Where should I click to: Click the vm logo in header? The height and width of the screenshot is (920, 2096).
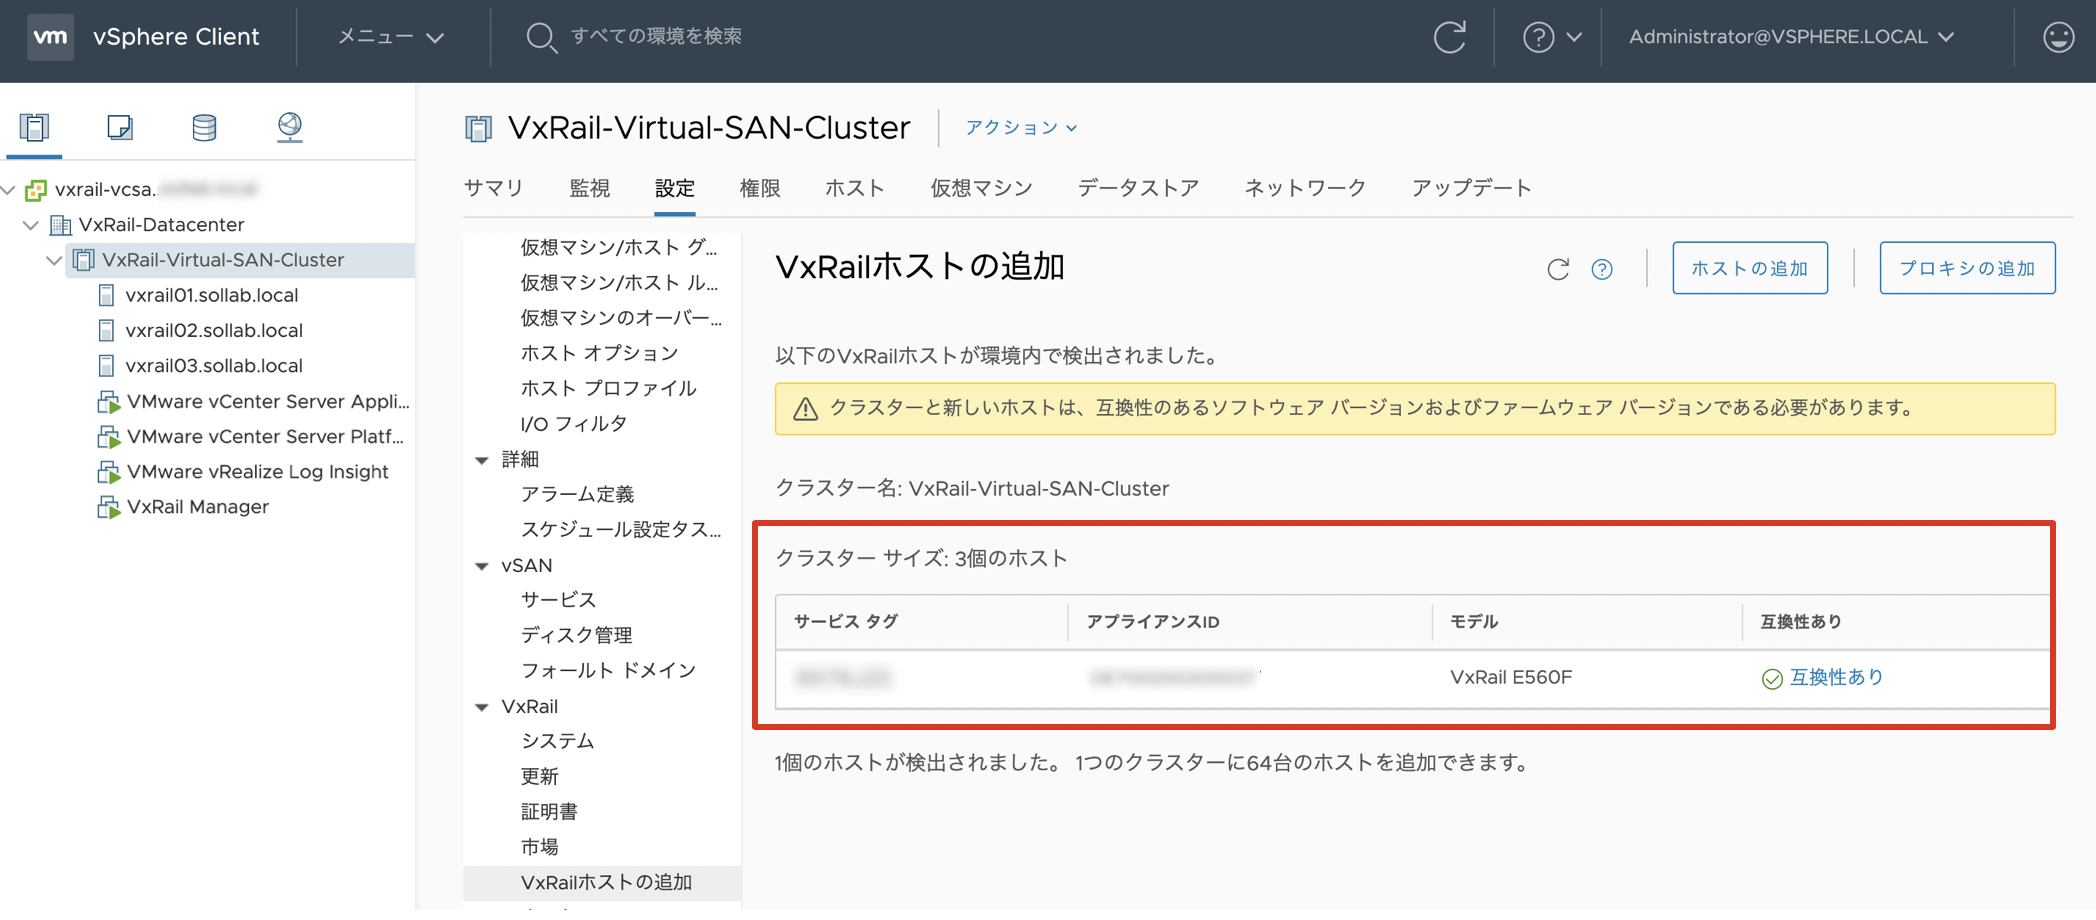(50, 37)
